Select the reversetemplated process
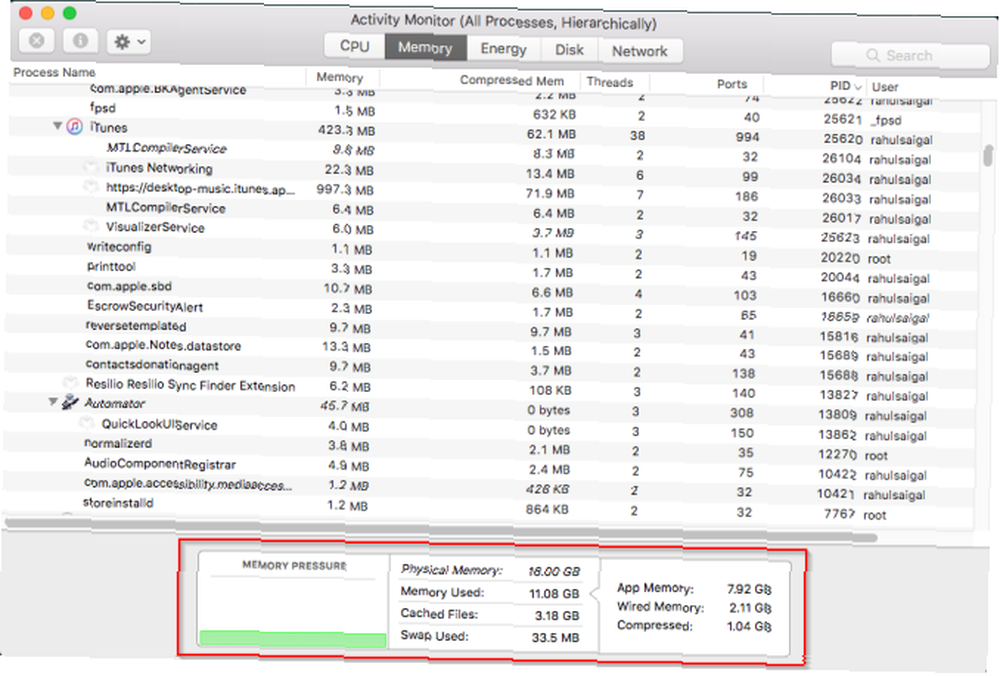Image resolution: width=1000 pixels, height=676 pixels. click(490, 330)
